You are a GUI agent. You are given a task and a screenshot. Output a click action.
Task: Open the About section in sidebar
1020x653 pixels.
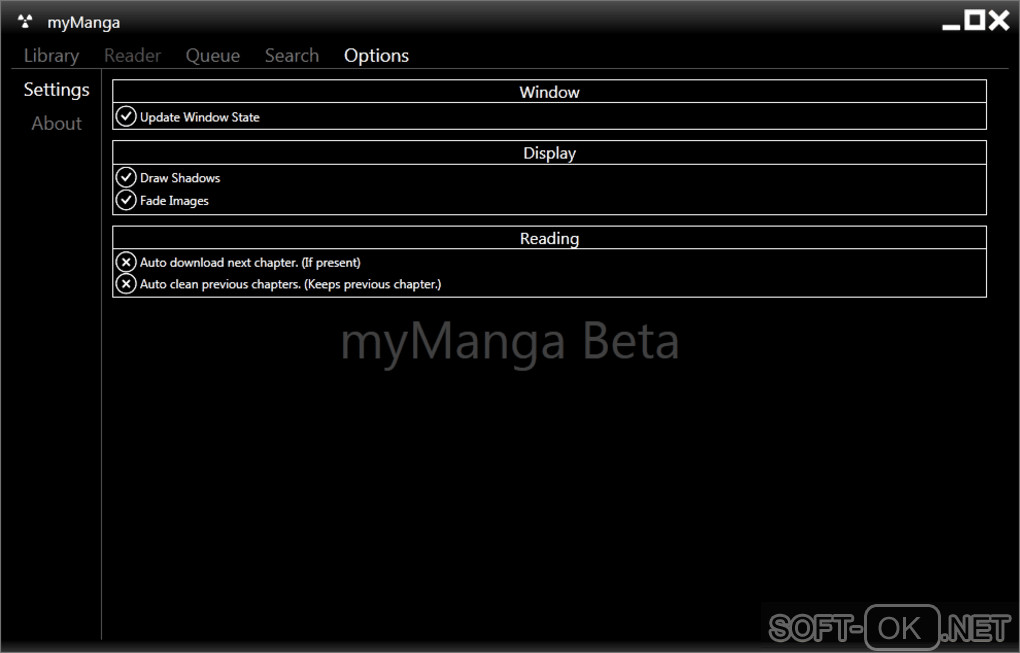(x=57, y=124)
